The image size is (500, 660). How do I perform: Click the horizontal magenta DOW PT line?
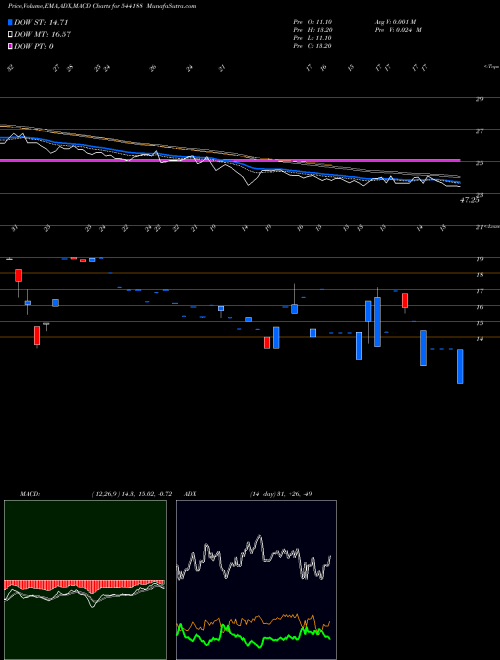(x=230, y=160)
